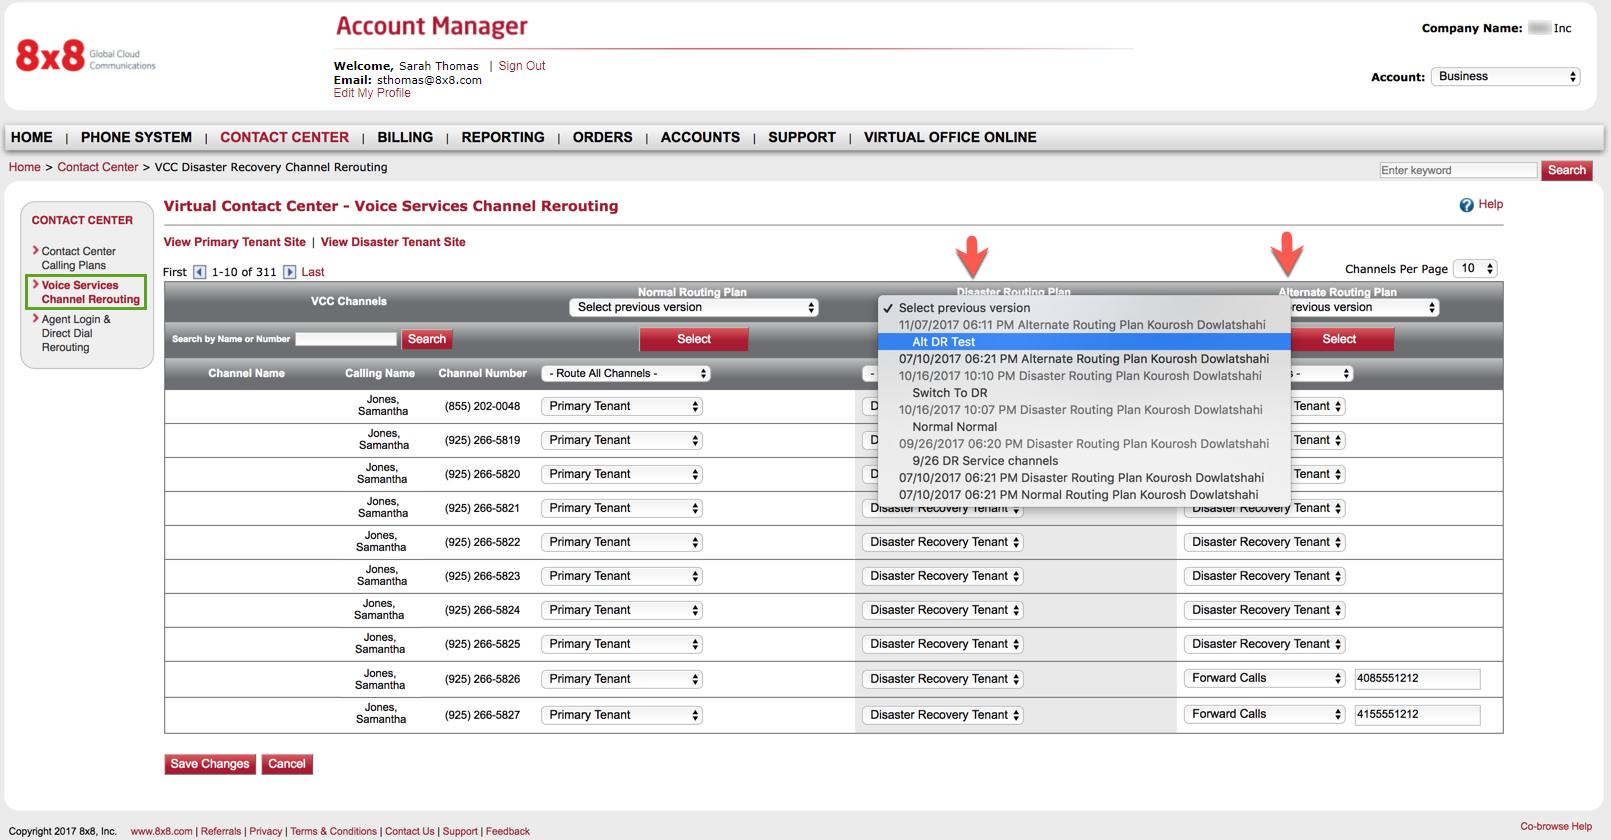Open View Disaster Tenant Site link
The width and height of the screenshot is (1611, 840).
(393, 242)
